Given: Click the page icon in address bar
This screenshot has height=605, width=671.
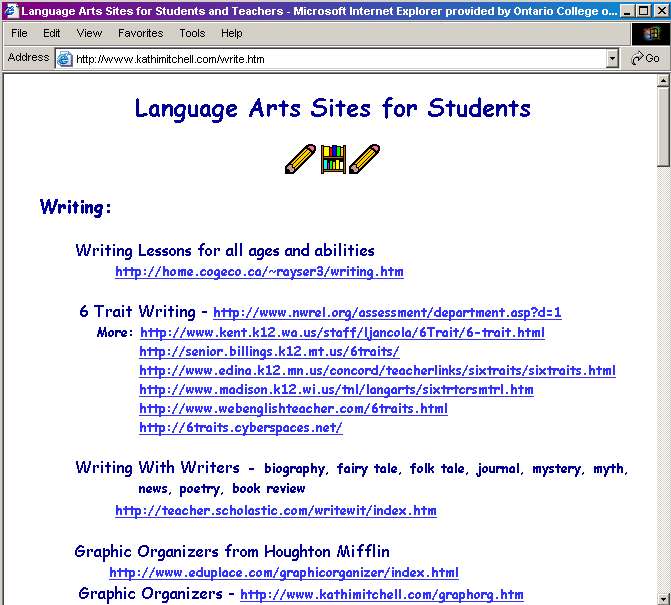Looking at the screenshot, I should coord(65,59).
